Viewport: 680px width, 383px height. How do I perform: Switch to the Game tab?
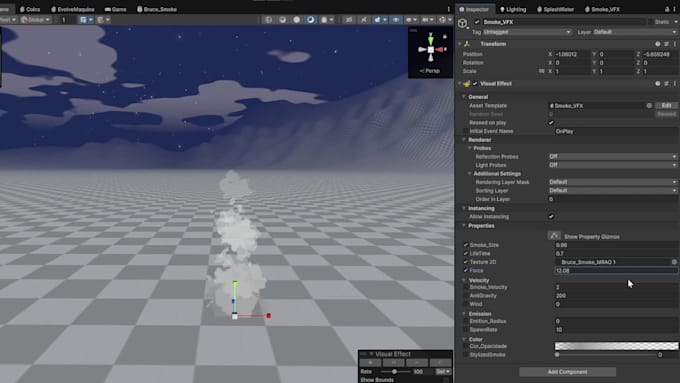(115, 9)
